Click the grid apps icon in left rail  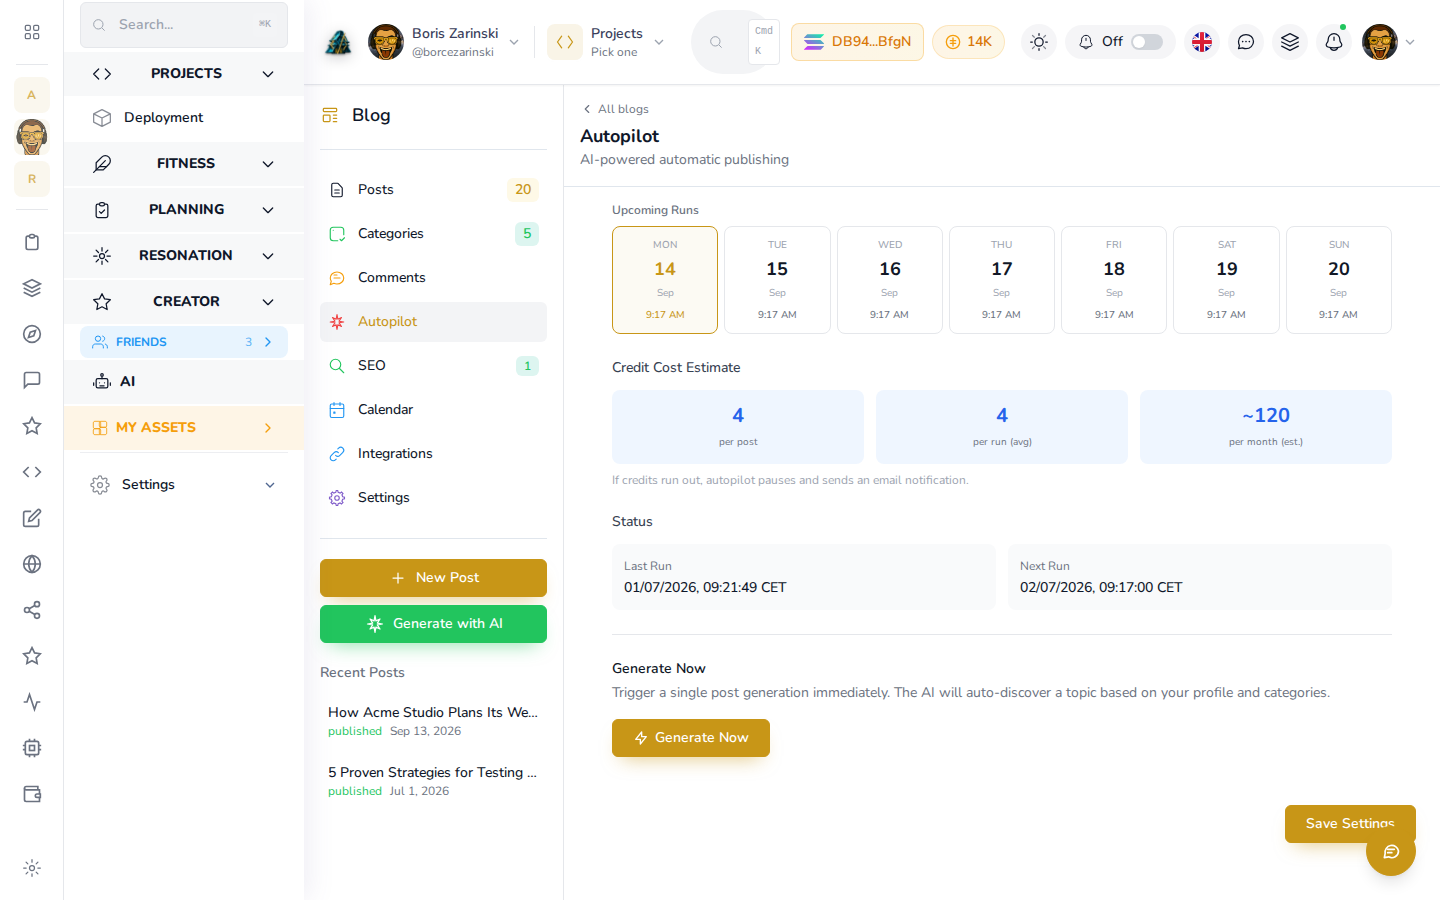(x=32, y=32)
